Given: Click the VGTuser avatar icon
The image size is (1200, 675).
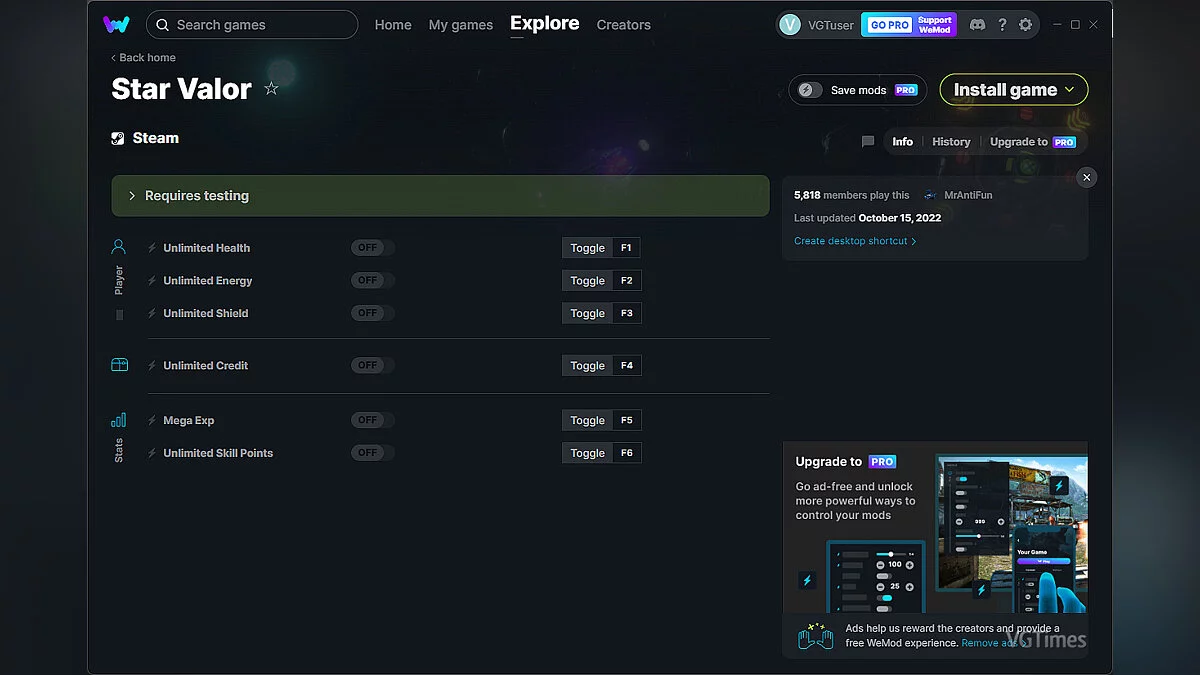Looking at the screenshot, I should pyautogui.click(x=790, y=25).
